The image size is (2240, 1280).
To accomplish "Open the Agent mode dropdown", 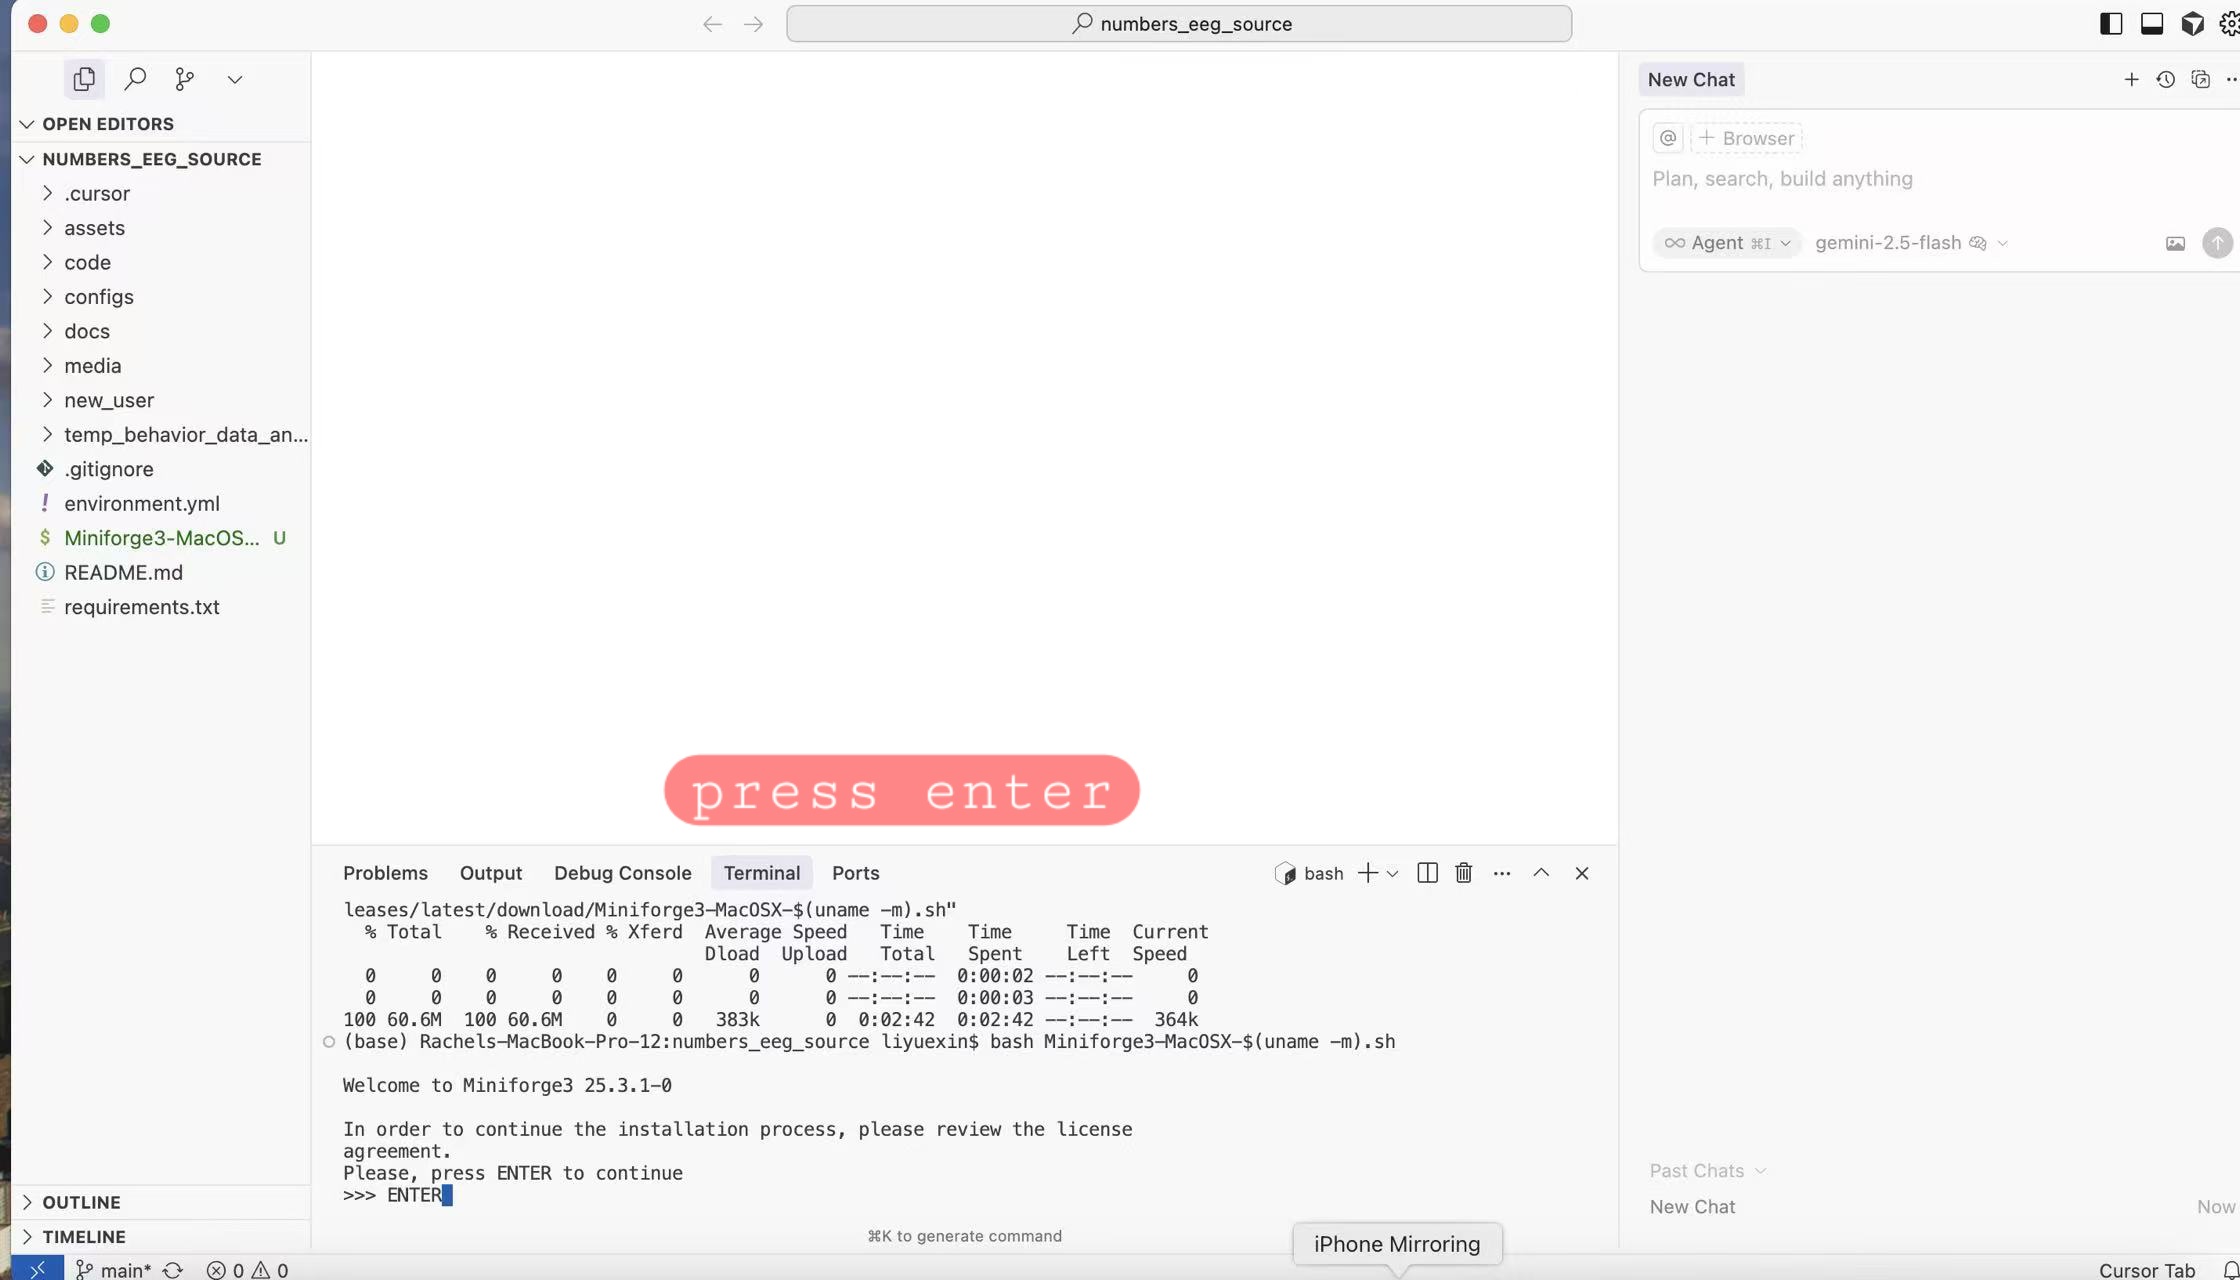I will (1727, 243).
